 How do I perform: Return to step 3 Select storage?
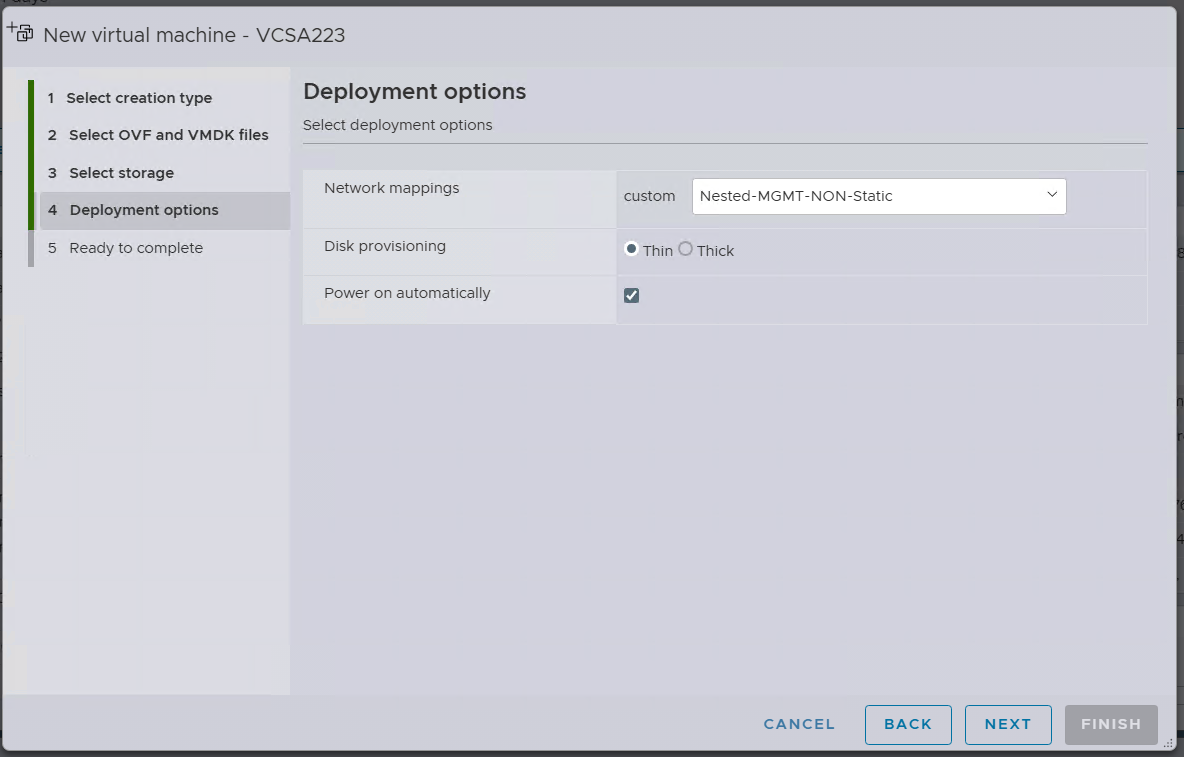121,173
